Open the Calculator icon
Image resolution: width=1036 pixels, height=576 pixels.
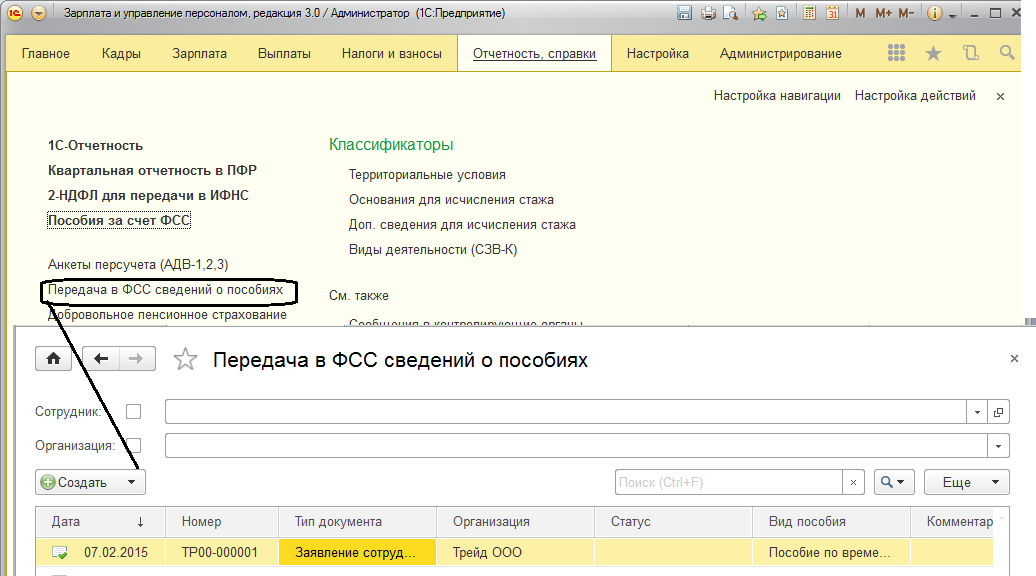pos(809,13)
